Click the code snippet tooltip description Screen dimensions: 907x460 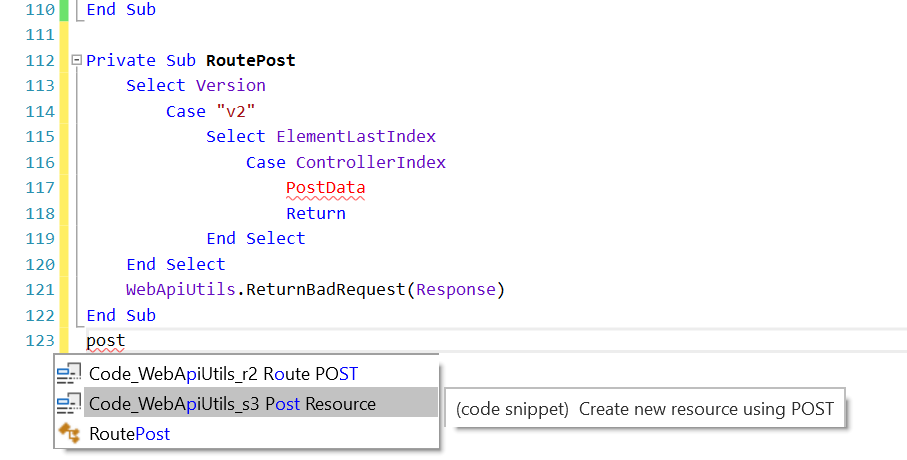tap(644, 408)
